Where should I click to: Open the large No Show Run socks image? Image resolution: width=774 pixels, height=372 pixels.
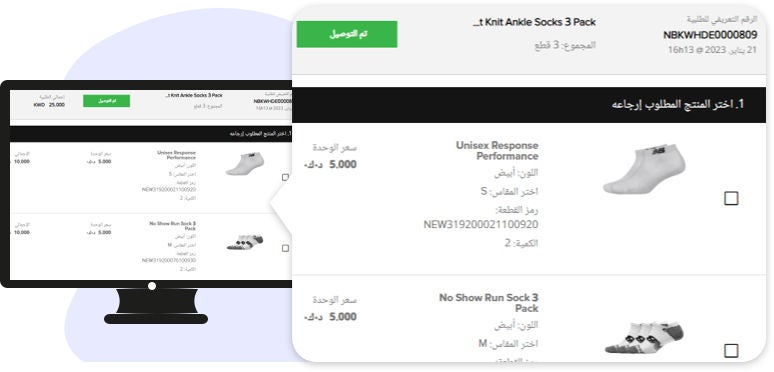pos(644,337)
